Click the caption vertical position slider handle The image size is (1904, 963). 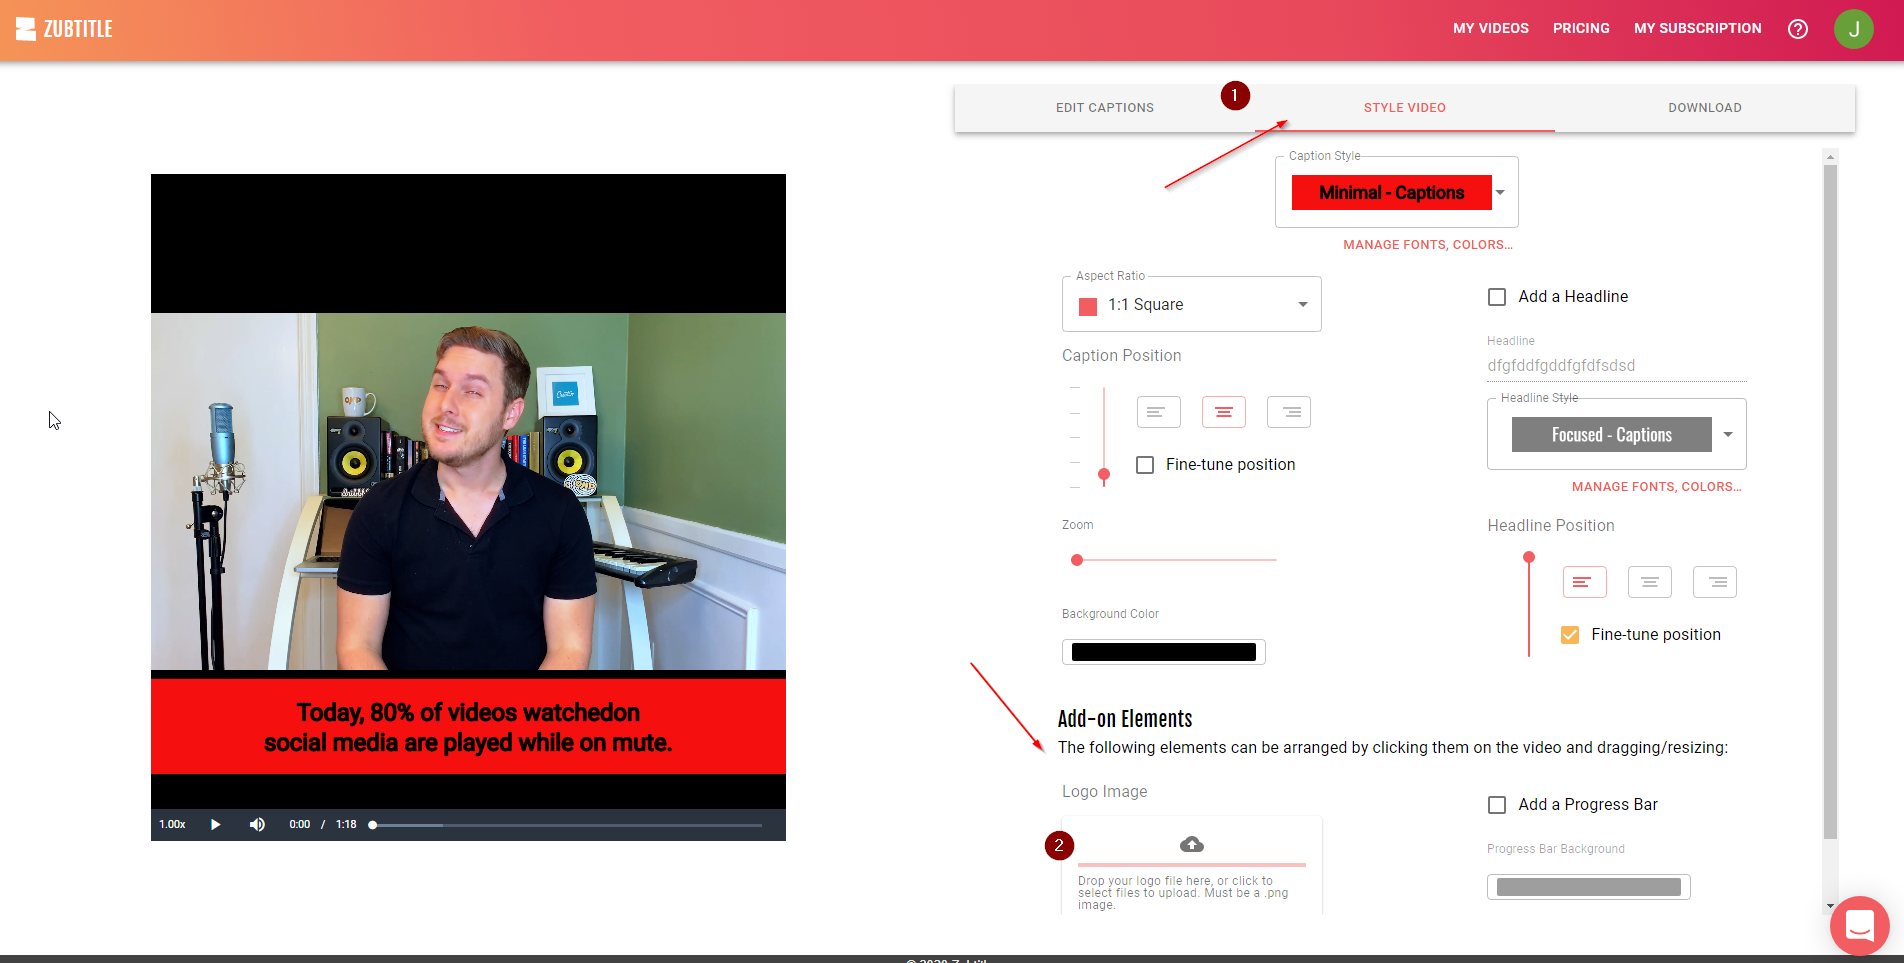click(x=1104, y=474)
